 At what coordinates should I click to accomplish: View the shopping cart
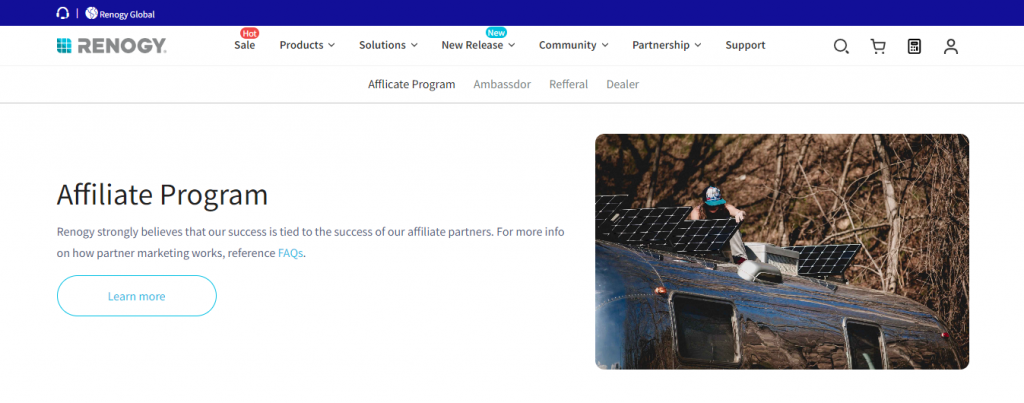click(x=878, y=46)
